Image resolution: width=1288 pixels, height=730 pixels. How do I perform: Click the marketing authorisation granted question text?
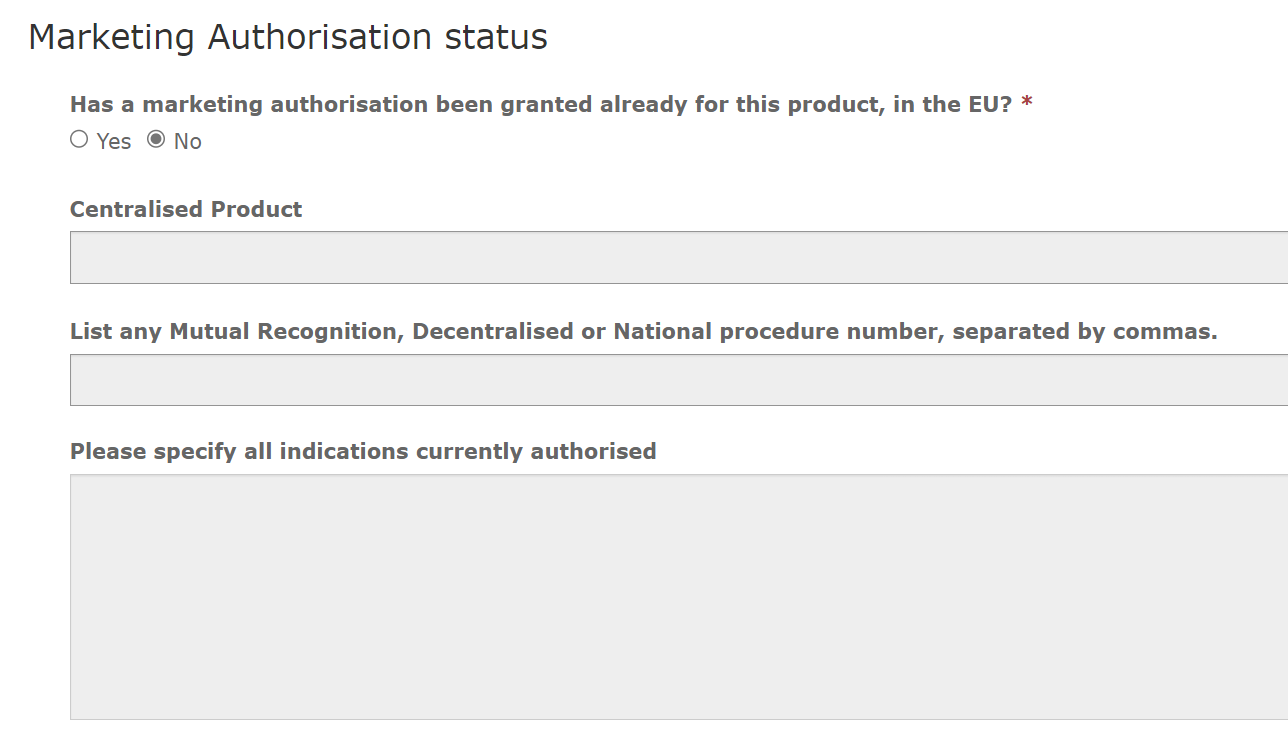click(540, 104)
